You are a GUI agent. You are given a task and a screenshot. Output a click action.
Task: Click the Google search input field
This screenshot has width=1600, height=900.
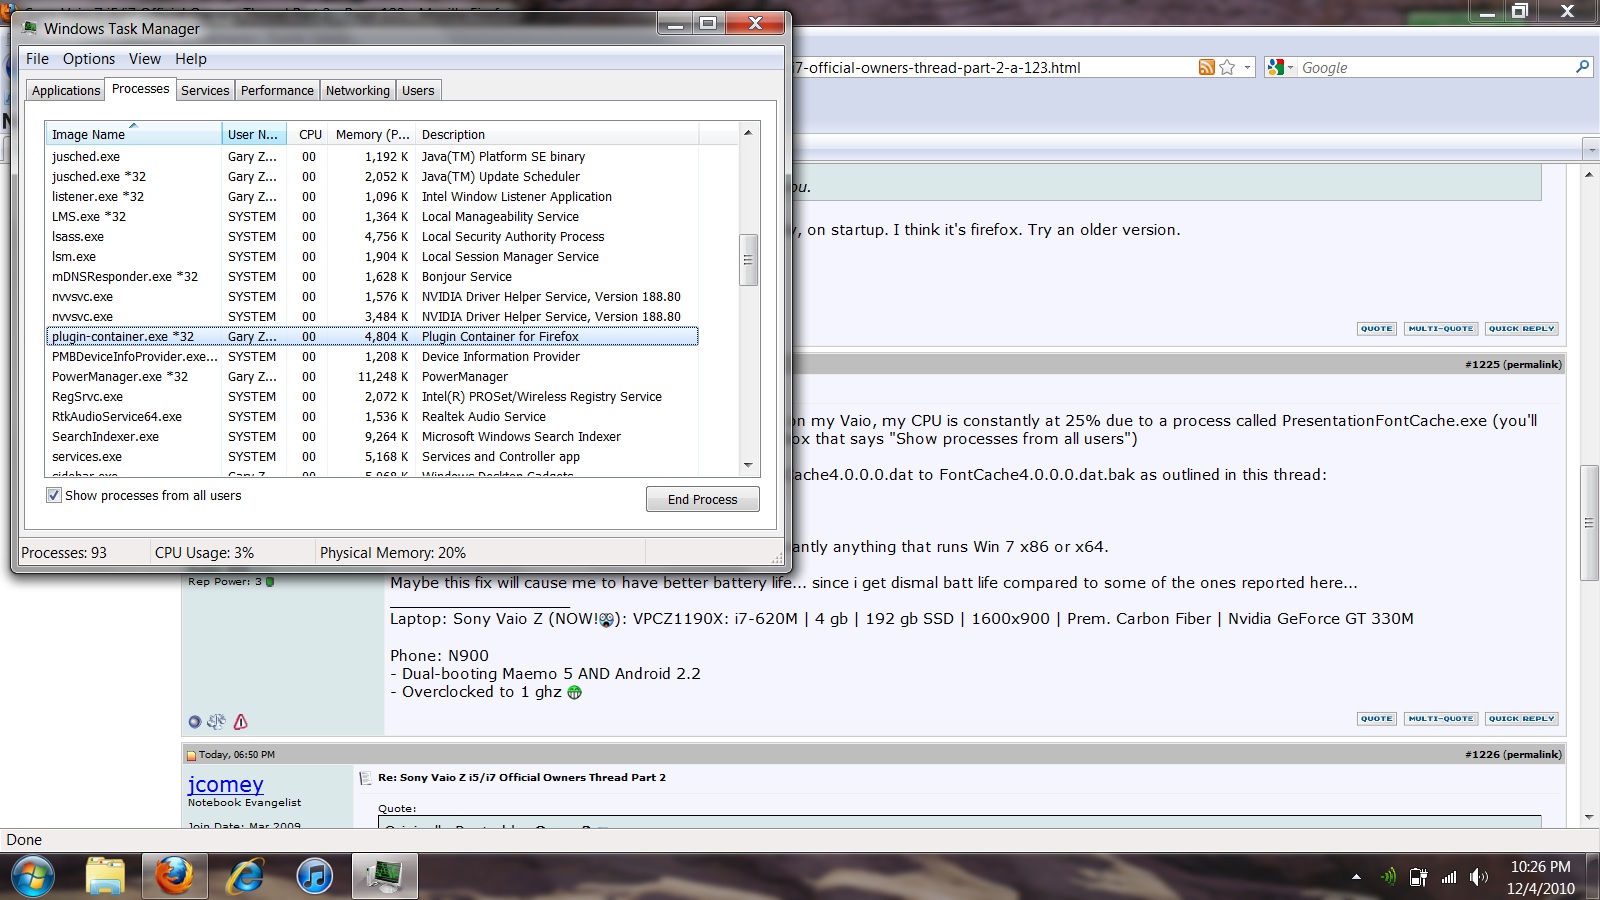(1435, 67)
